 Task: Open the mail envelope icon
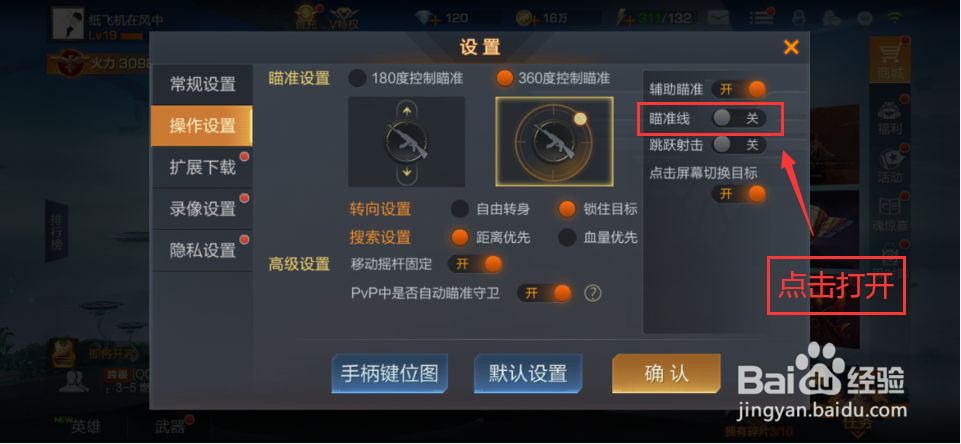(x=719, y=18)
